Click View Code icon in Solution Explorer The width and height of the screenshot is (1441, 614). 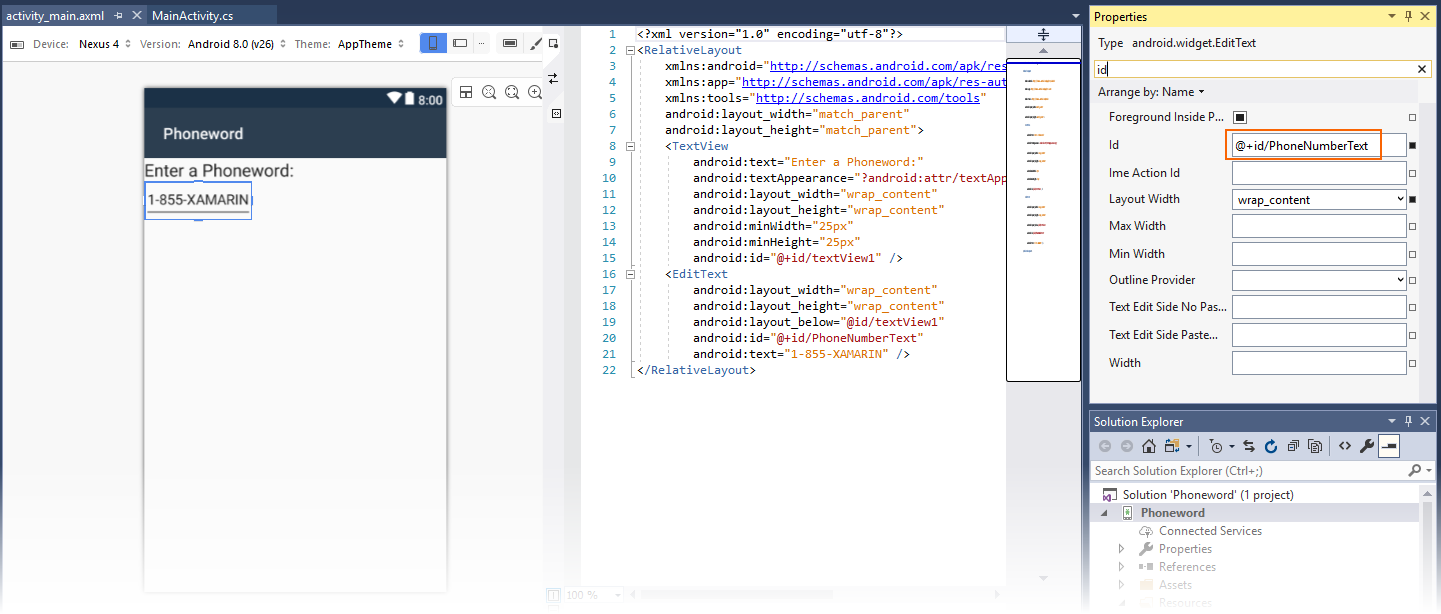pos(1345,446)
